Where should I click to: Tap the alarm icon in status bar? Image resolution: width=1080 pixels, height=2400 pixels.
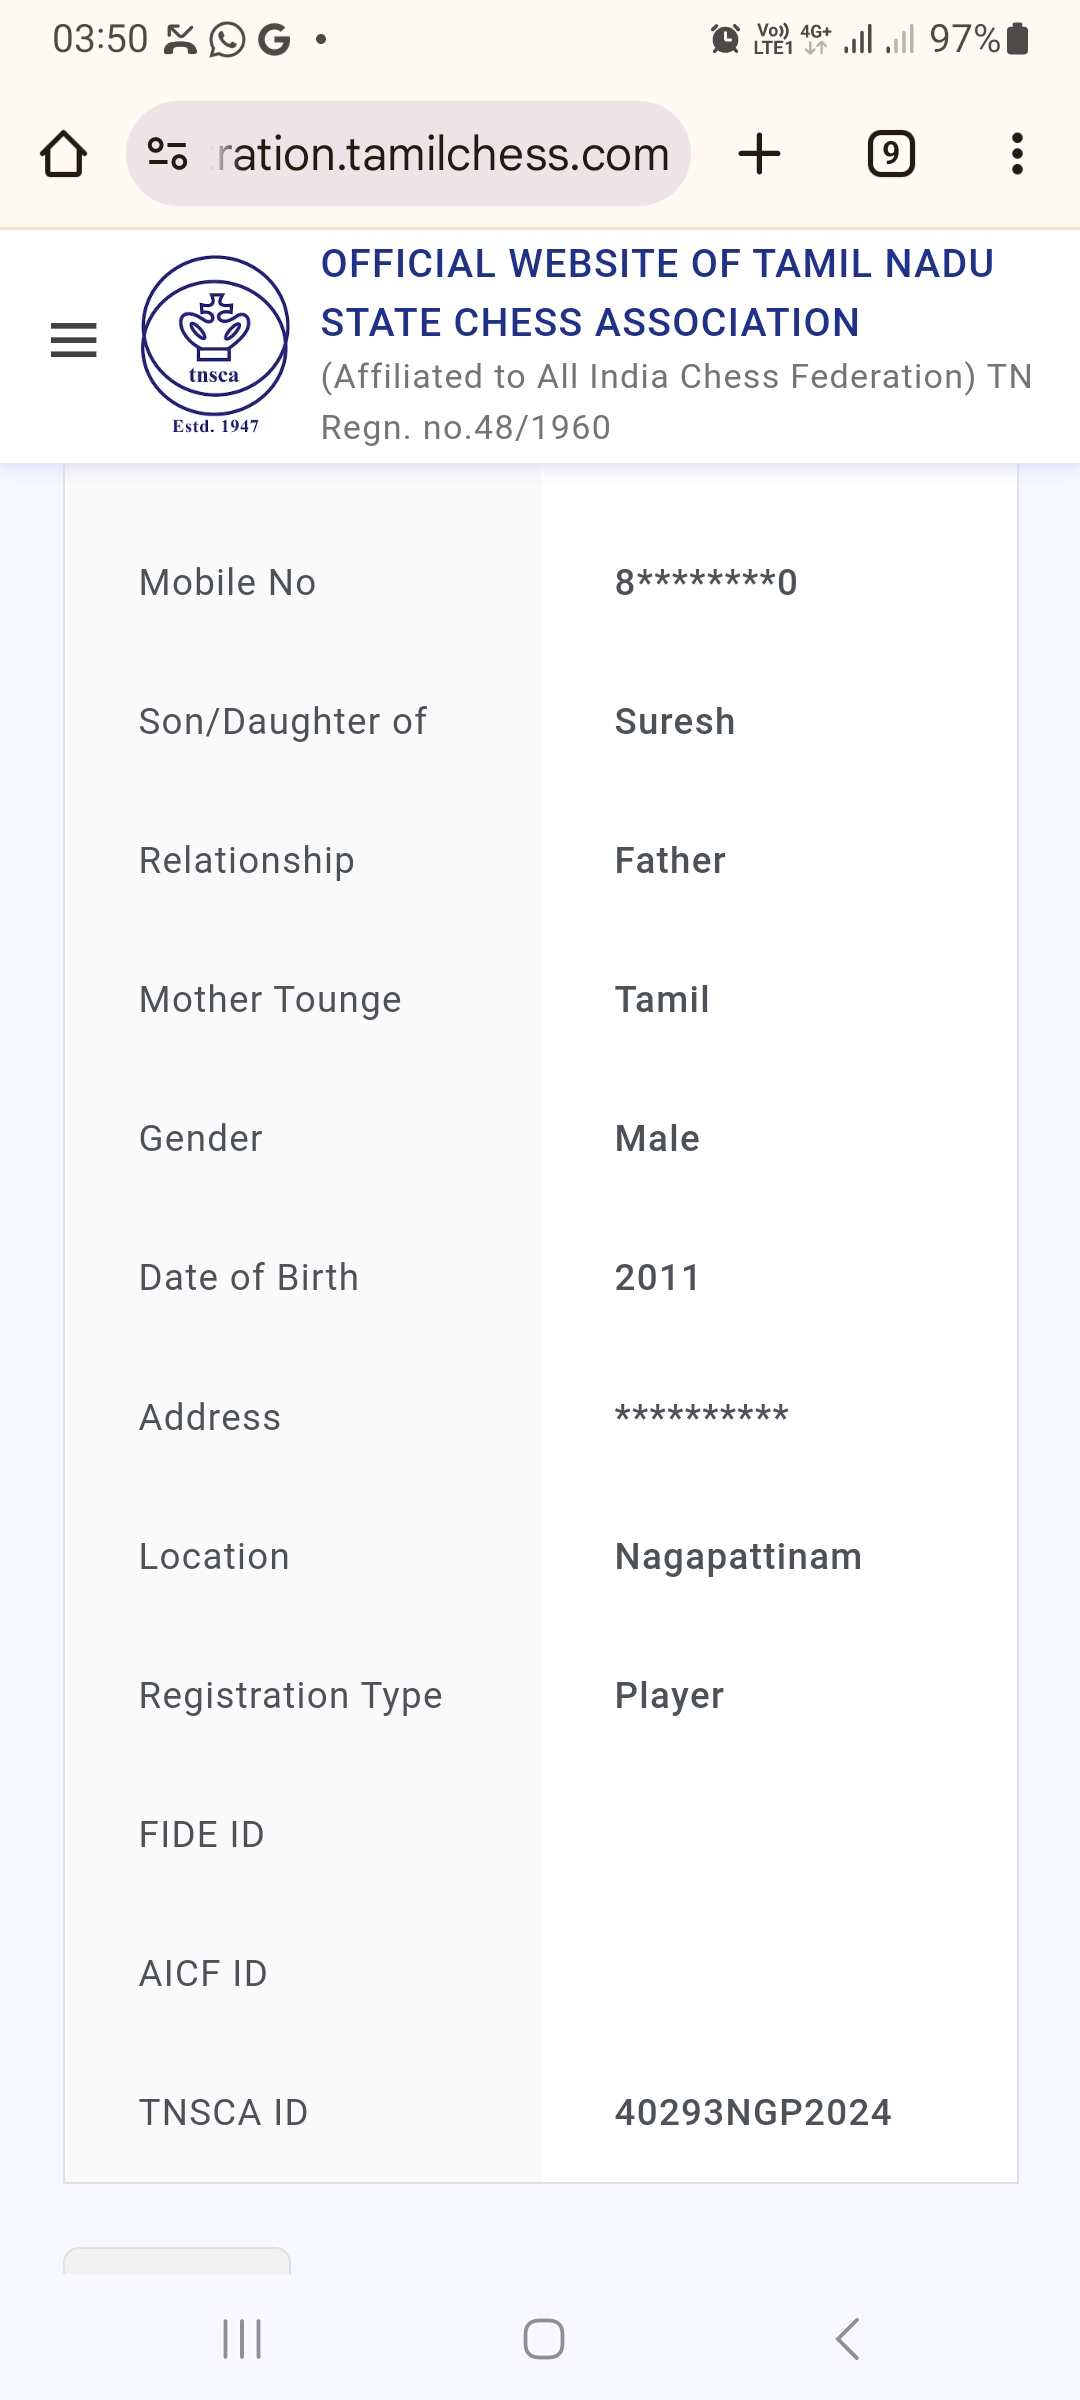click(x=725, y=39)
